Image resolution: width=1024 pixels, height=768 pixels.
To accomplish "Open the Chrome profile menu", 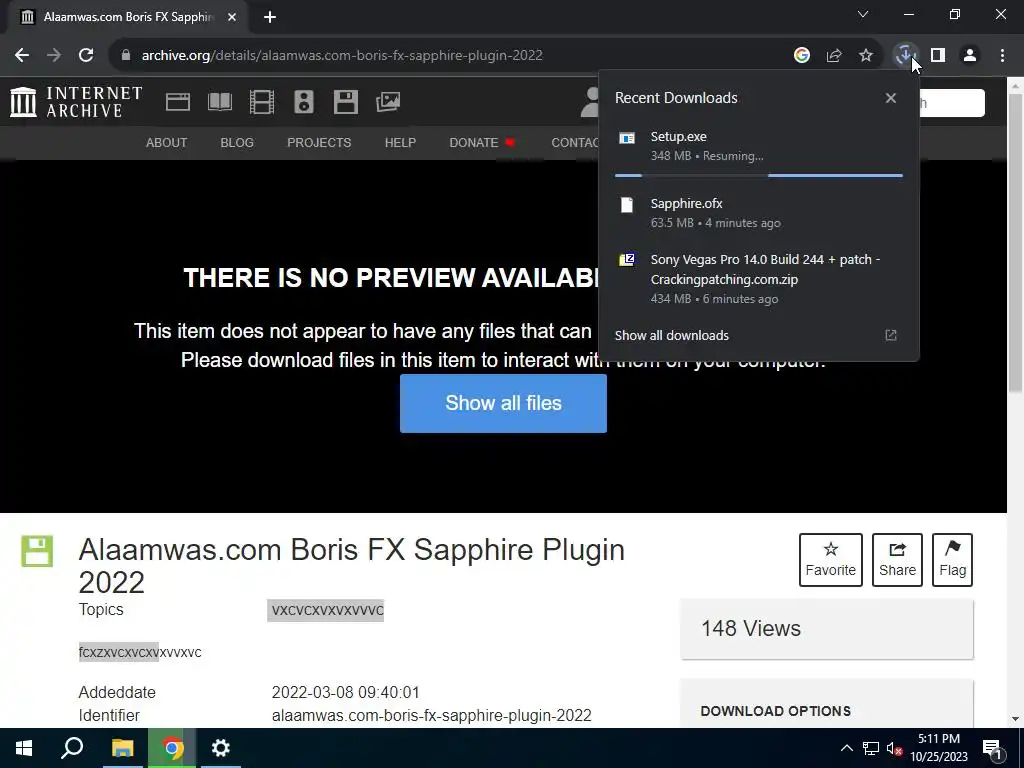I will click(970, 56).
